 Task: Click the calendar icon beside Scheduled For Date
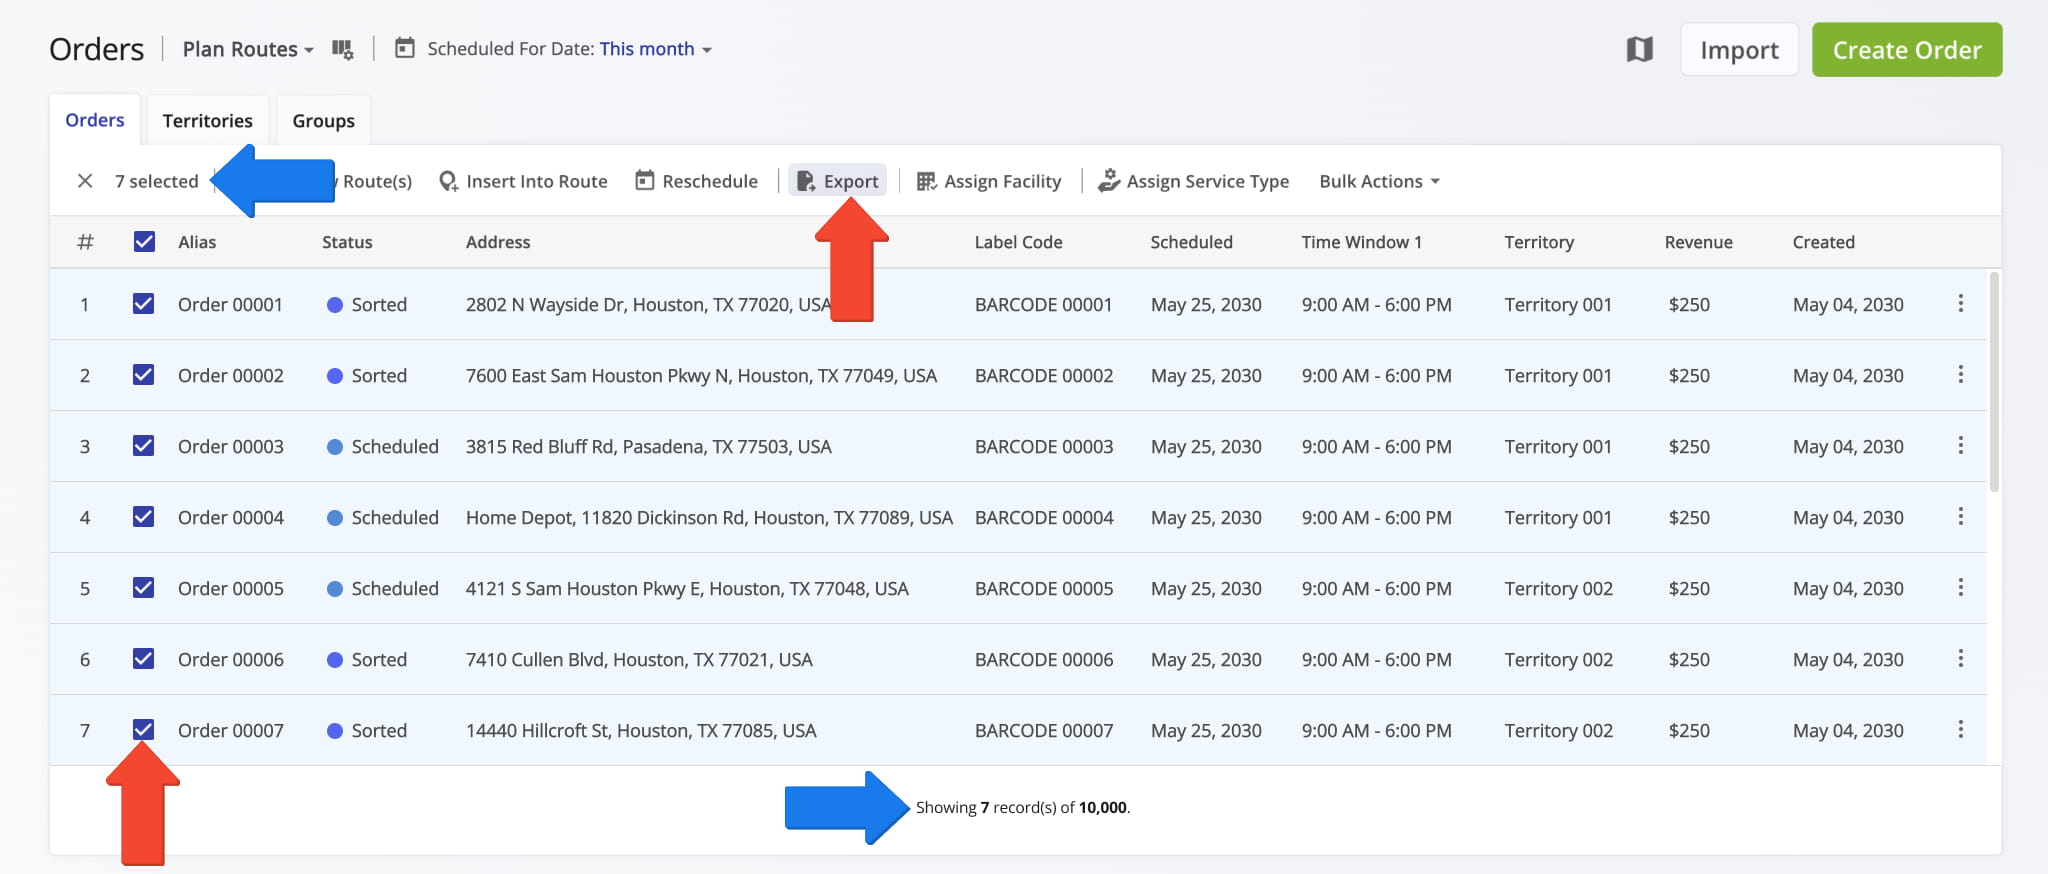(x=405, y=48)
